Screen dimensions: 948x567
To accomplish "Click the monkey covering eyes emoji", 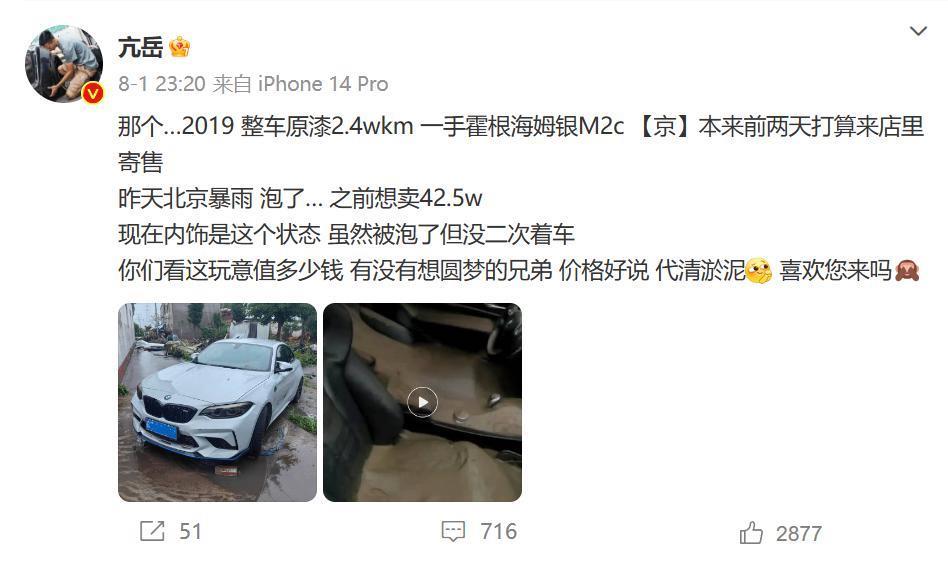I will click(x=907, y=271).
